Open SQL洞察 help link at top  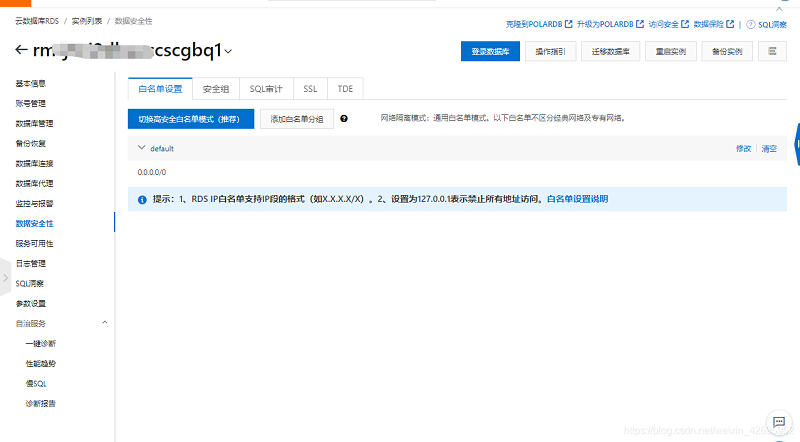click(x=771, y=24)
